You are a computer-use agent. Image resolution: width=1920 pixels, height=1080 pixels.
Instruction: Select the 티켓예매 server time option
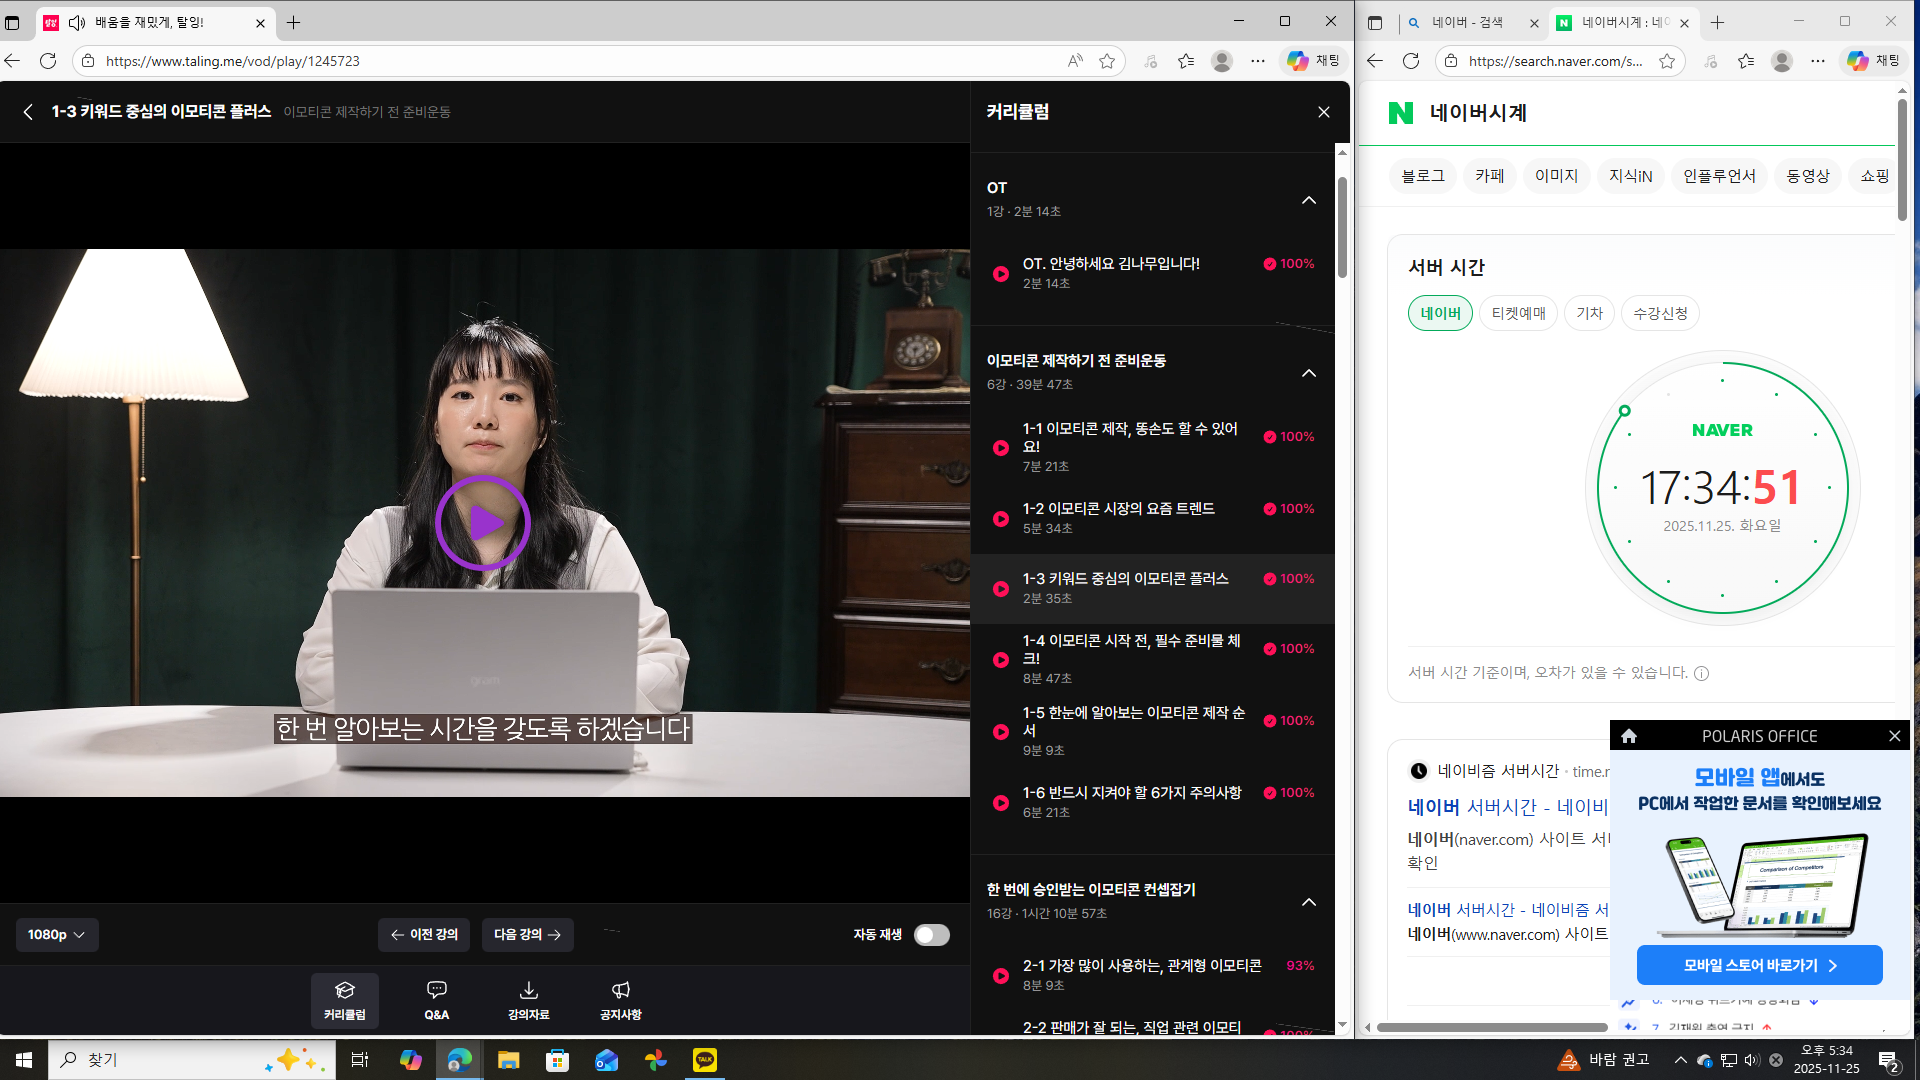pos(1518,313)
